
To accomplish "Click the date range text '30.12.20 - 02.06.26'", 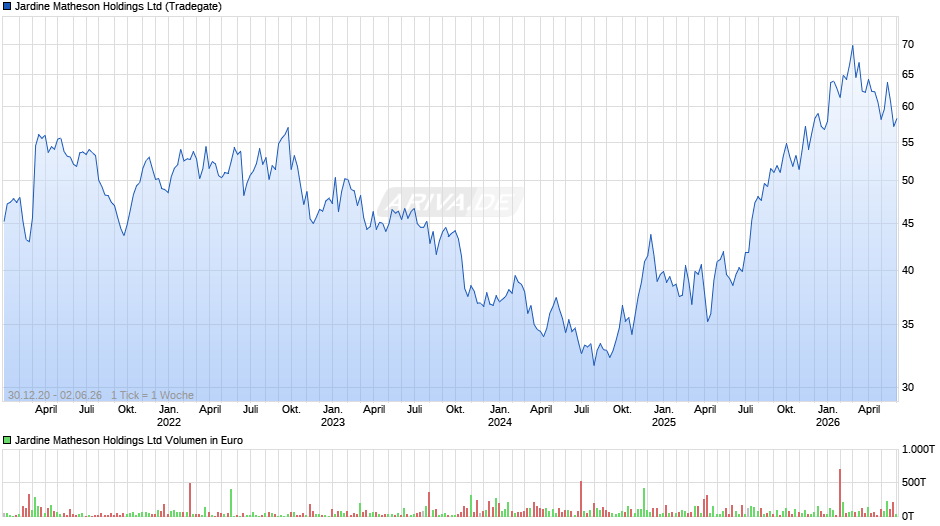I will point(55,395).
